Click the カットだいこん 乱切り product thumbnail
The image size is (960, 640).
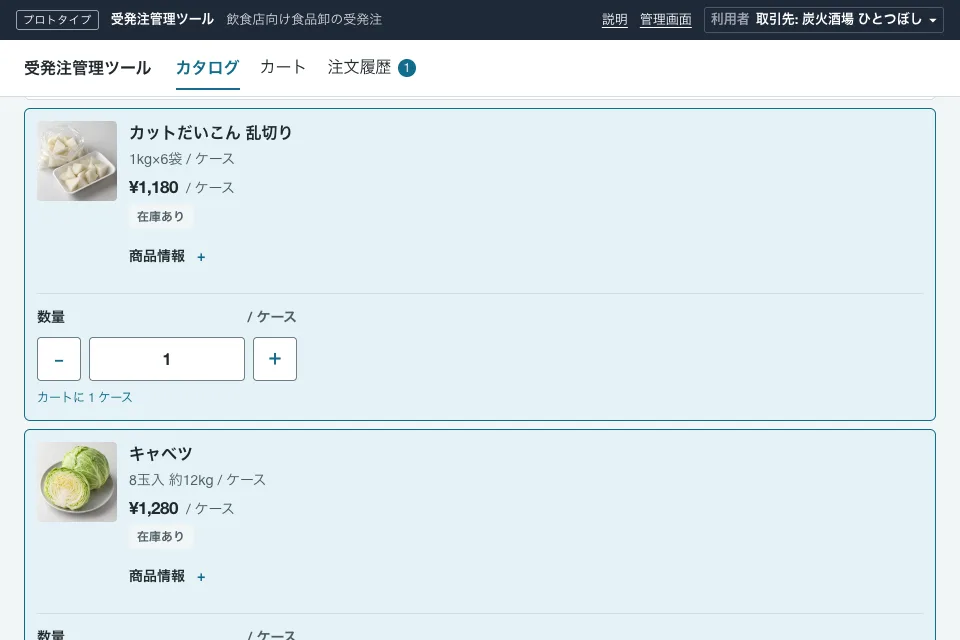tap(77, 161)
